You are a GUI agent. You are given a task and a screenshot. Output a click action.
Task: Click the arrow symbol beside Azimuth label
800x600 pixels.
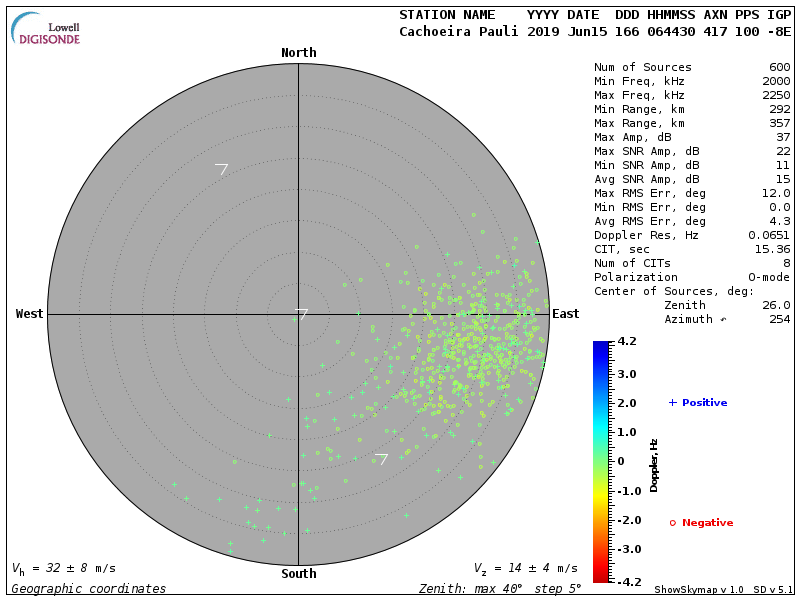723,320
